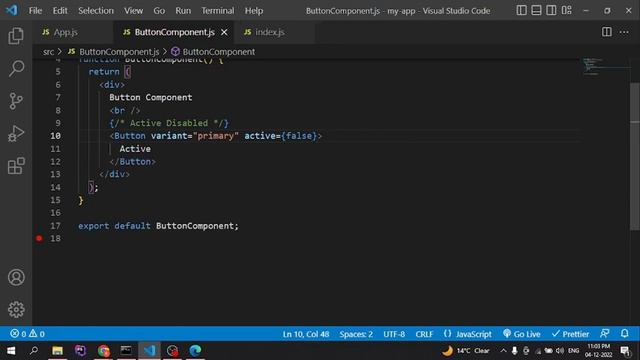640x360 pixels.
Task: Toggle the Panel layout button
Action: 536,10
